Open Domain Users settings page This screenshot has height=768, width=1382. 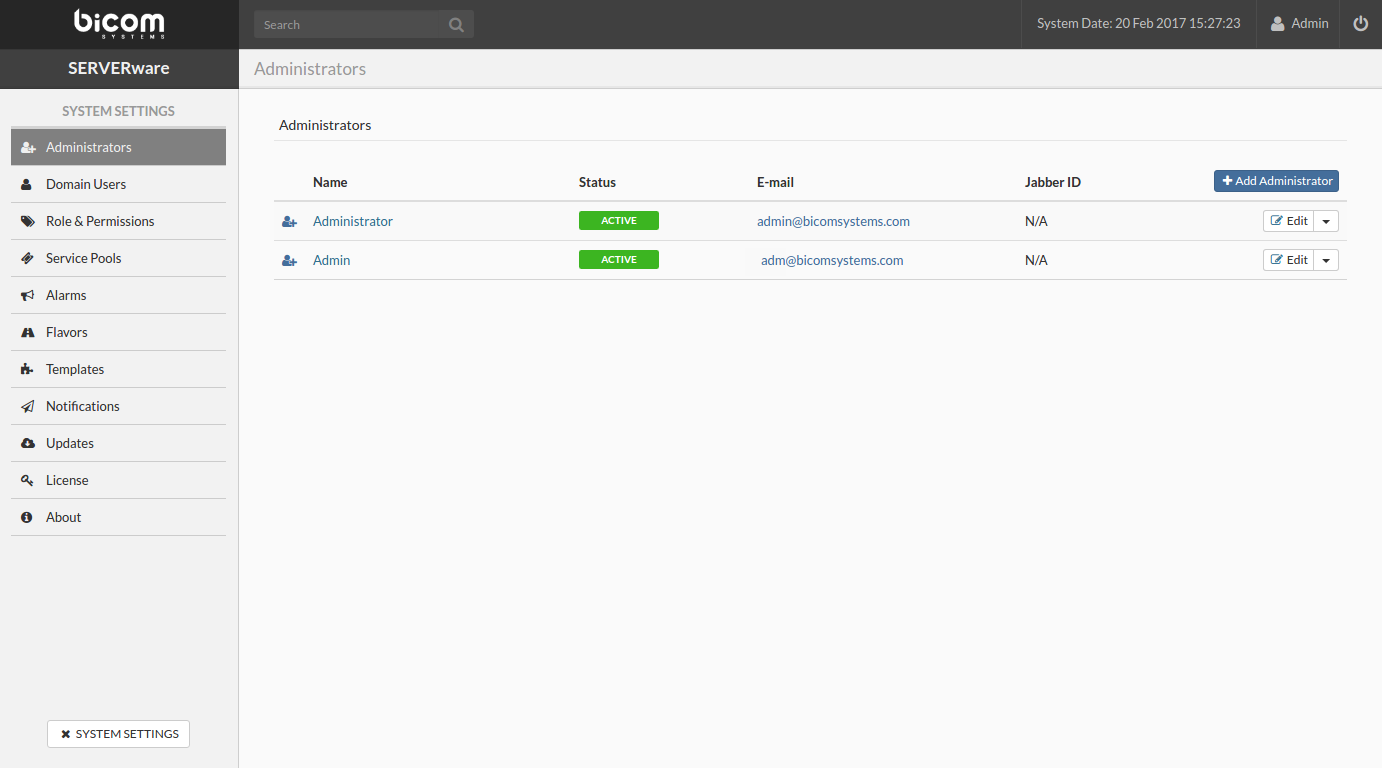click(x=86, y=185)
